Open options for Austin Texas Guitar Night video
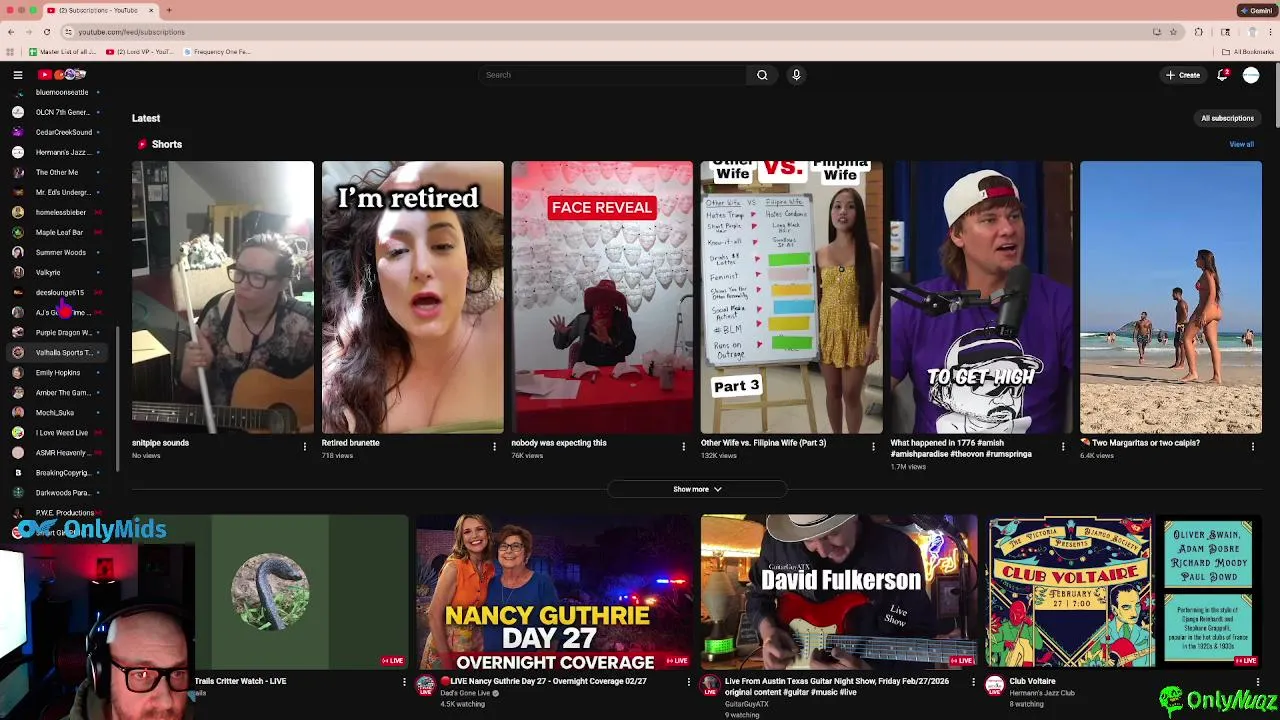1280x720 pixels. click(x=973, y=682)
